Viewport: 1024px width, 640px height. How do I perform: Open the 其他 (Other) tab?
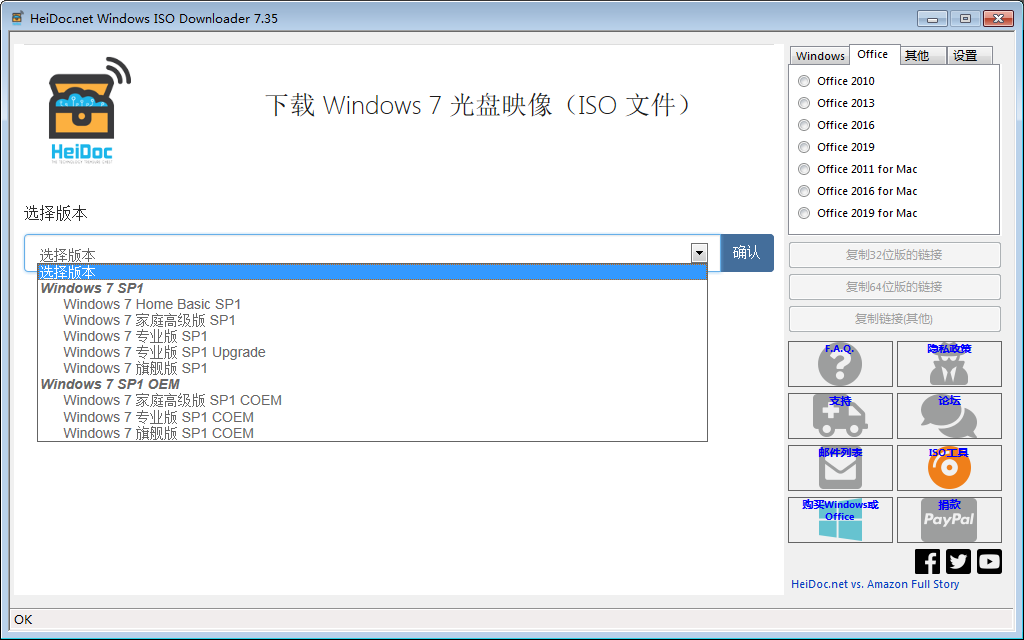click(x=923, y=56)
